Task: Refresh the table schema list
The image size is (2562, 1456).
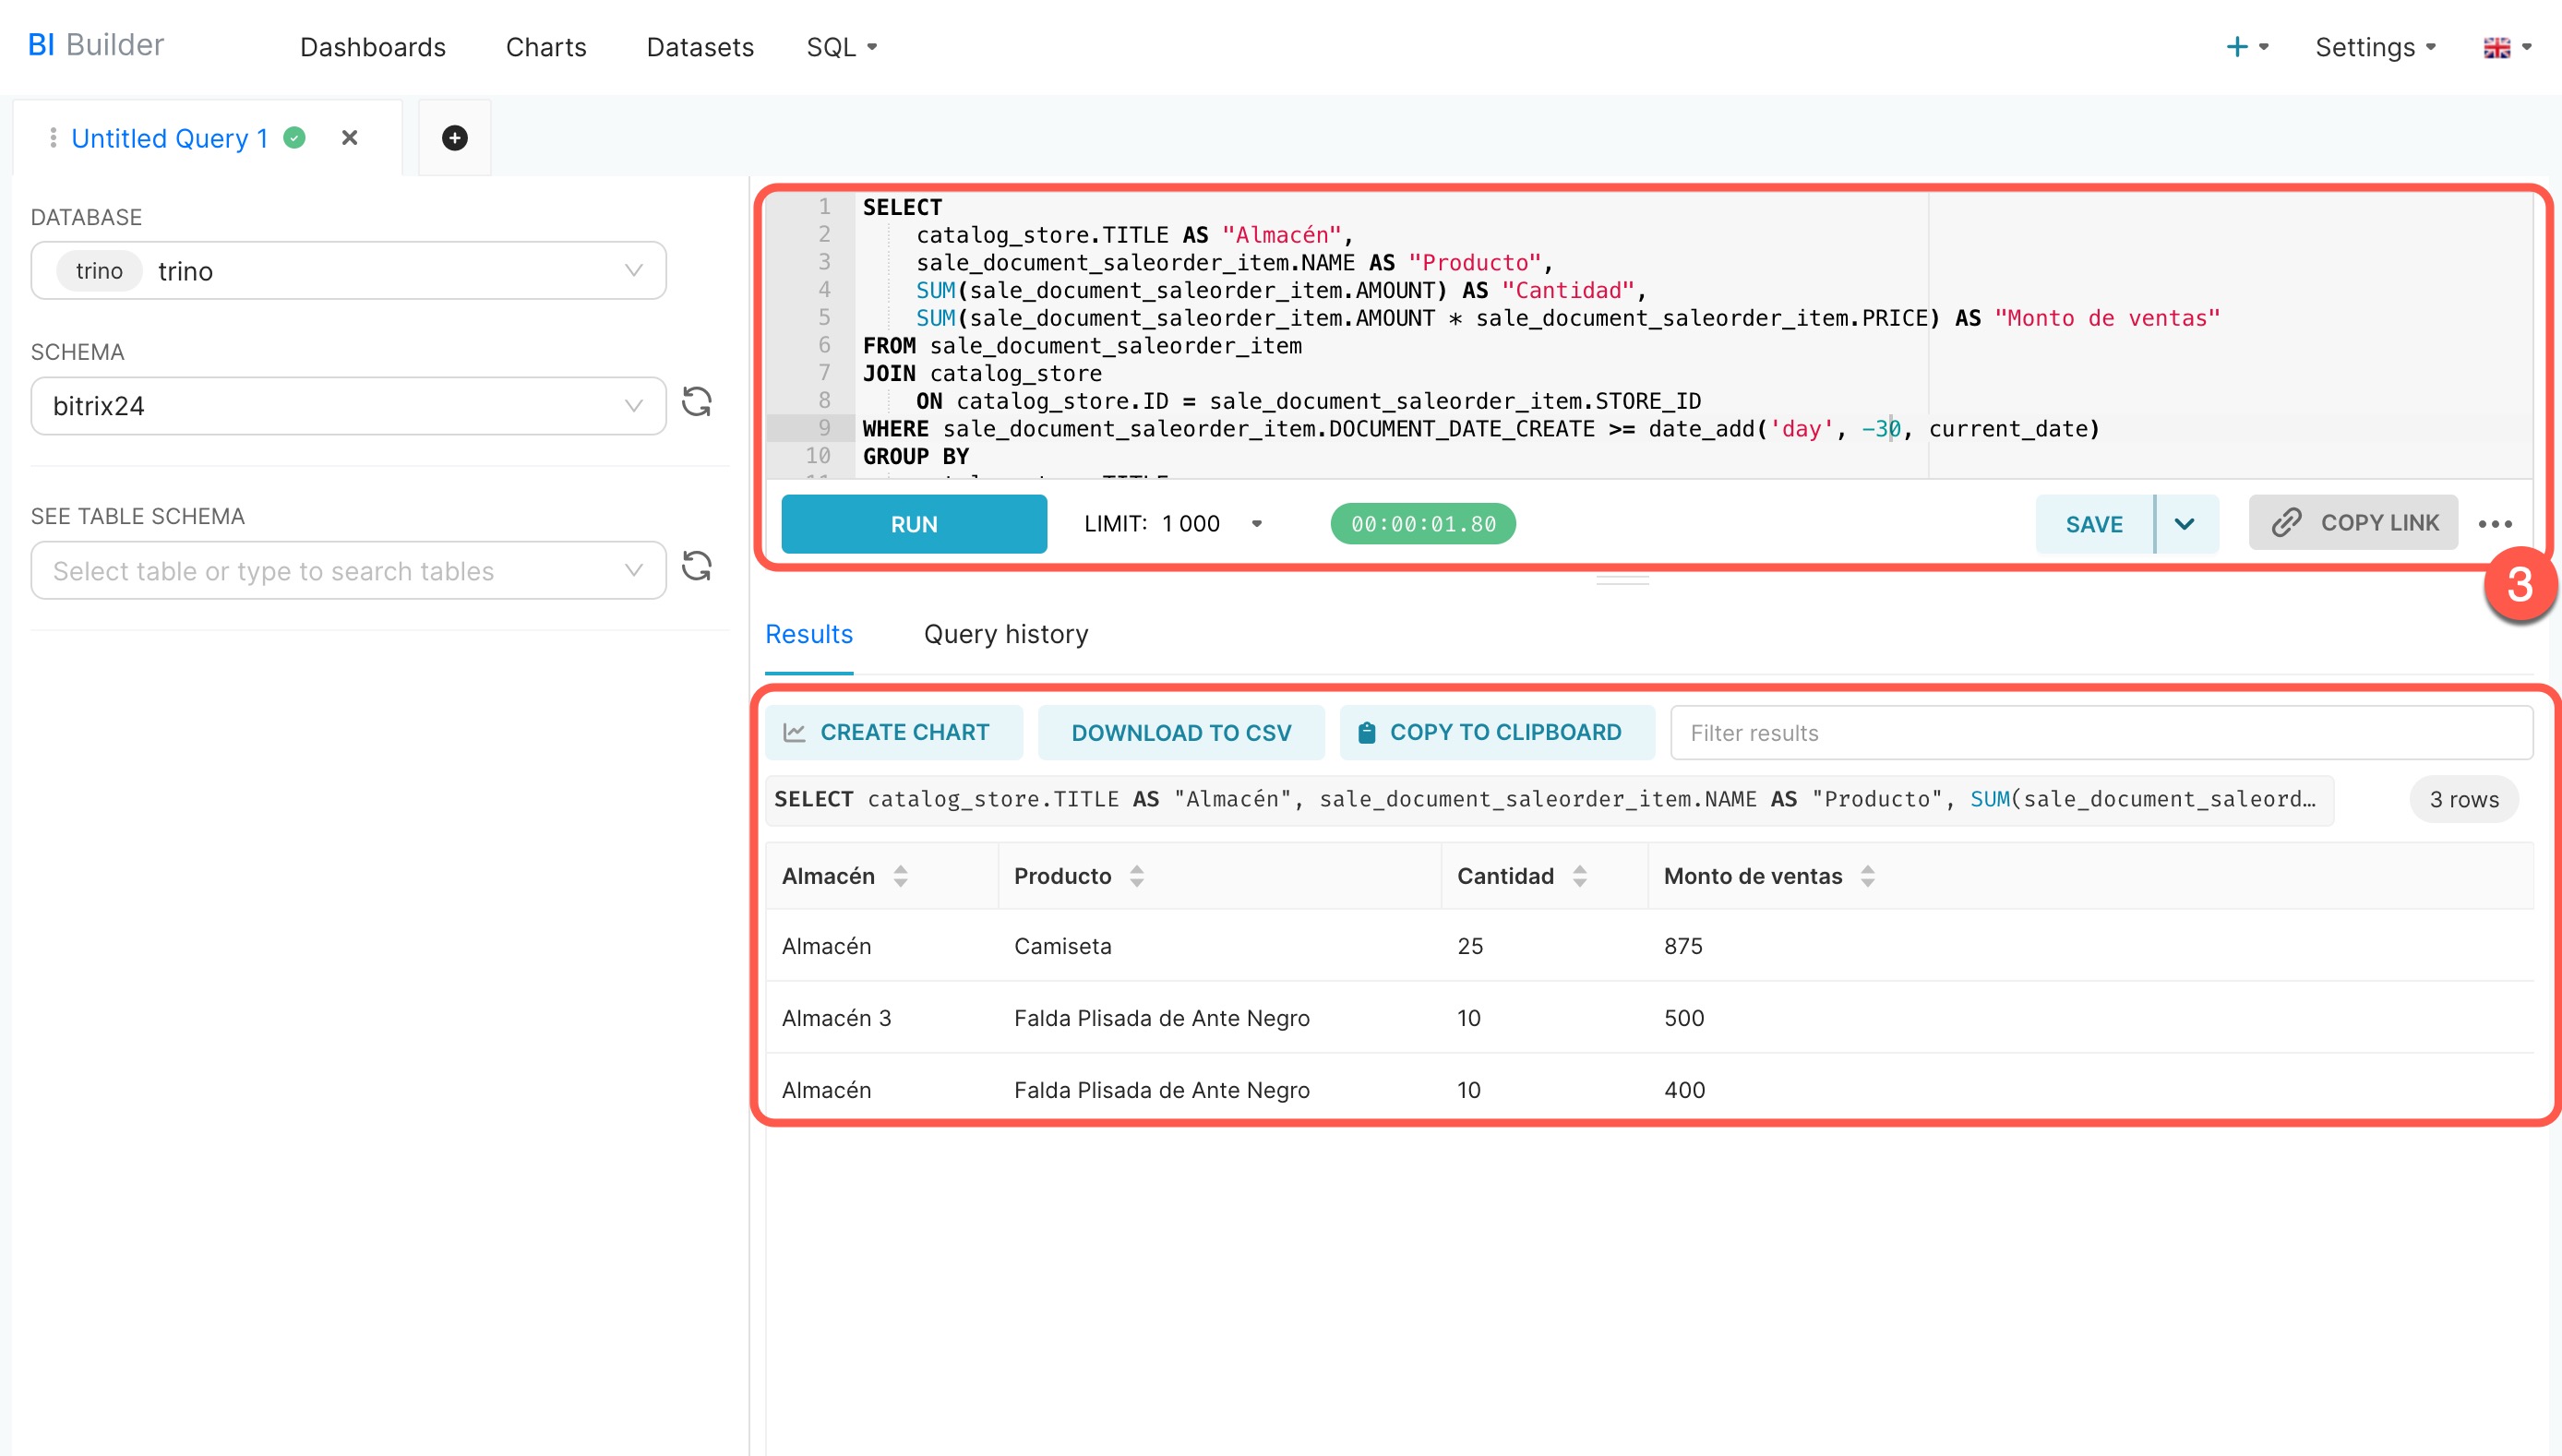Action: [x=697, y=568]
